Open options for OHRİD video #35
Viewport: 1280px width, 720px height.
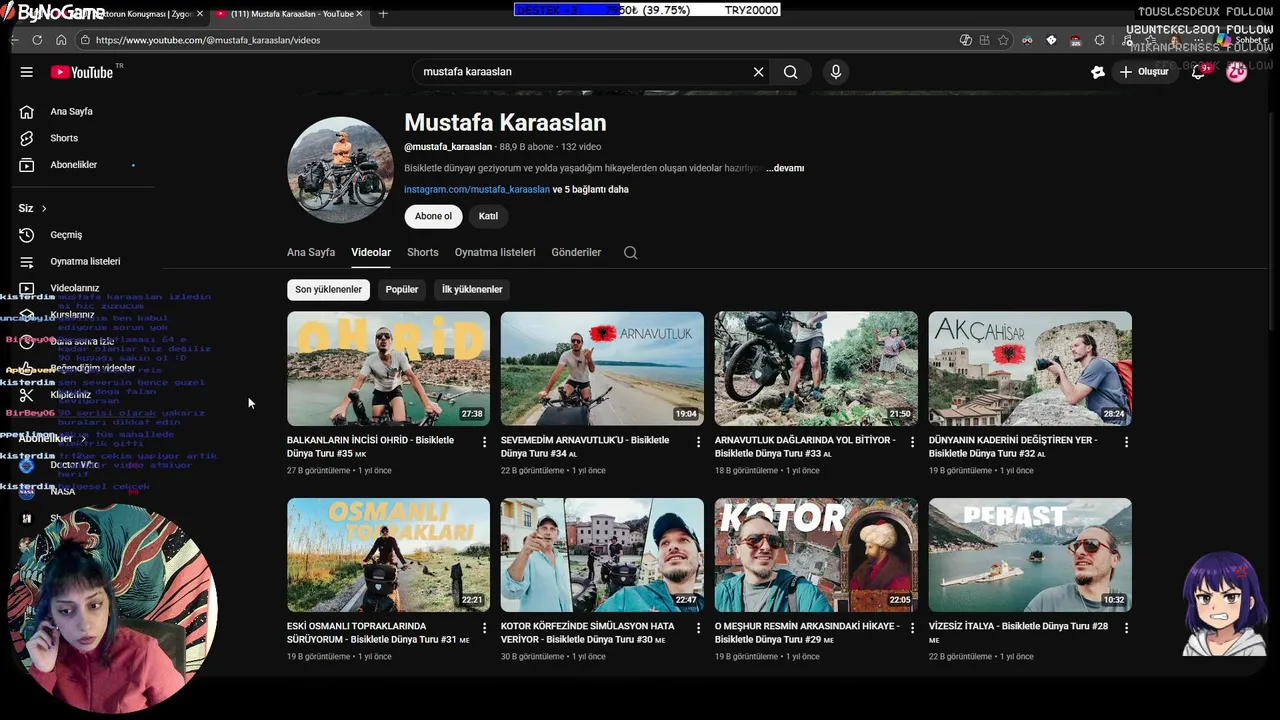click(x=485, y=442)
